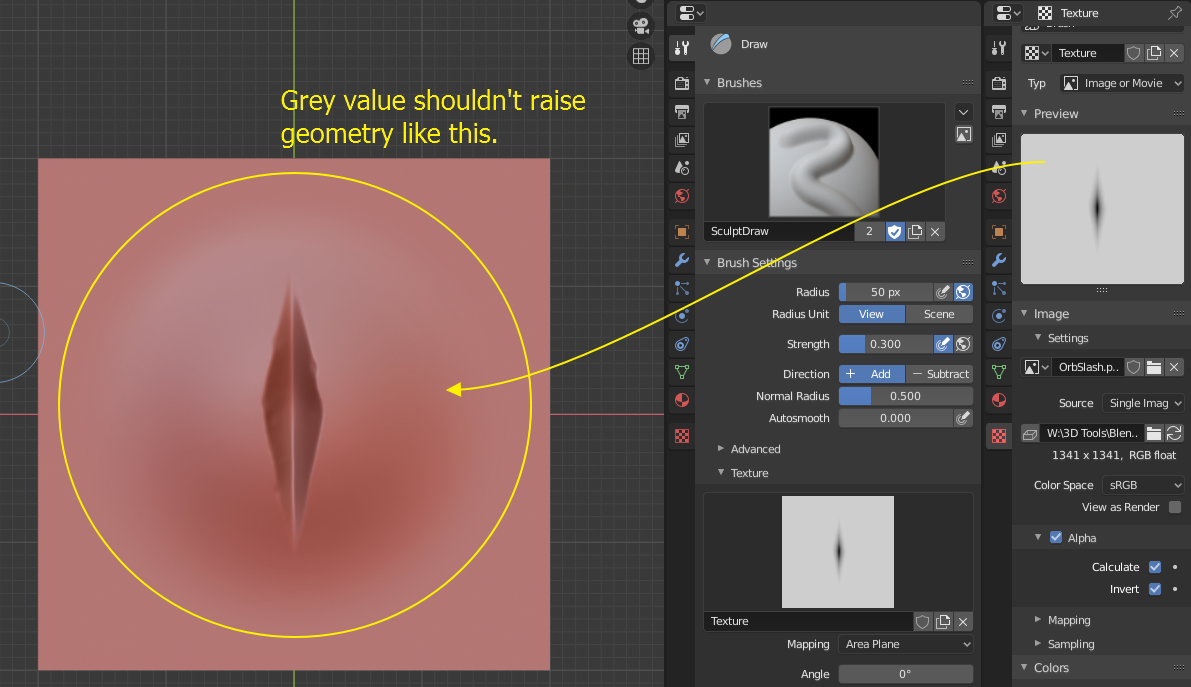Image resolution: width=1191 pixels, height=687 pixels.
Task: Open Output tab in right Texture panel
Action: coord(999,112)
